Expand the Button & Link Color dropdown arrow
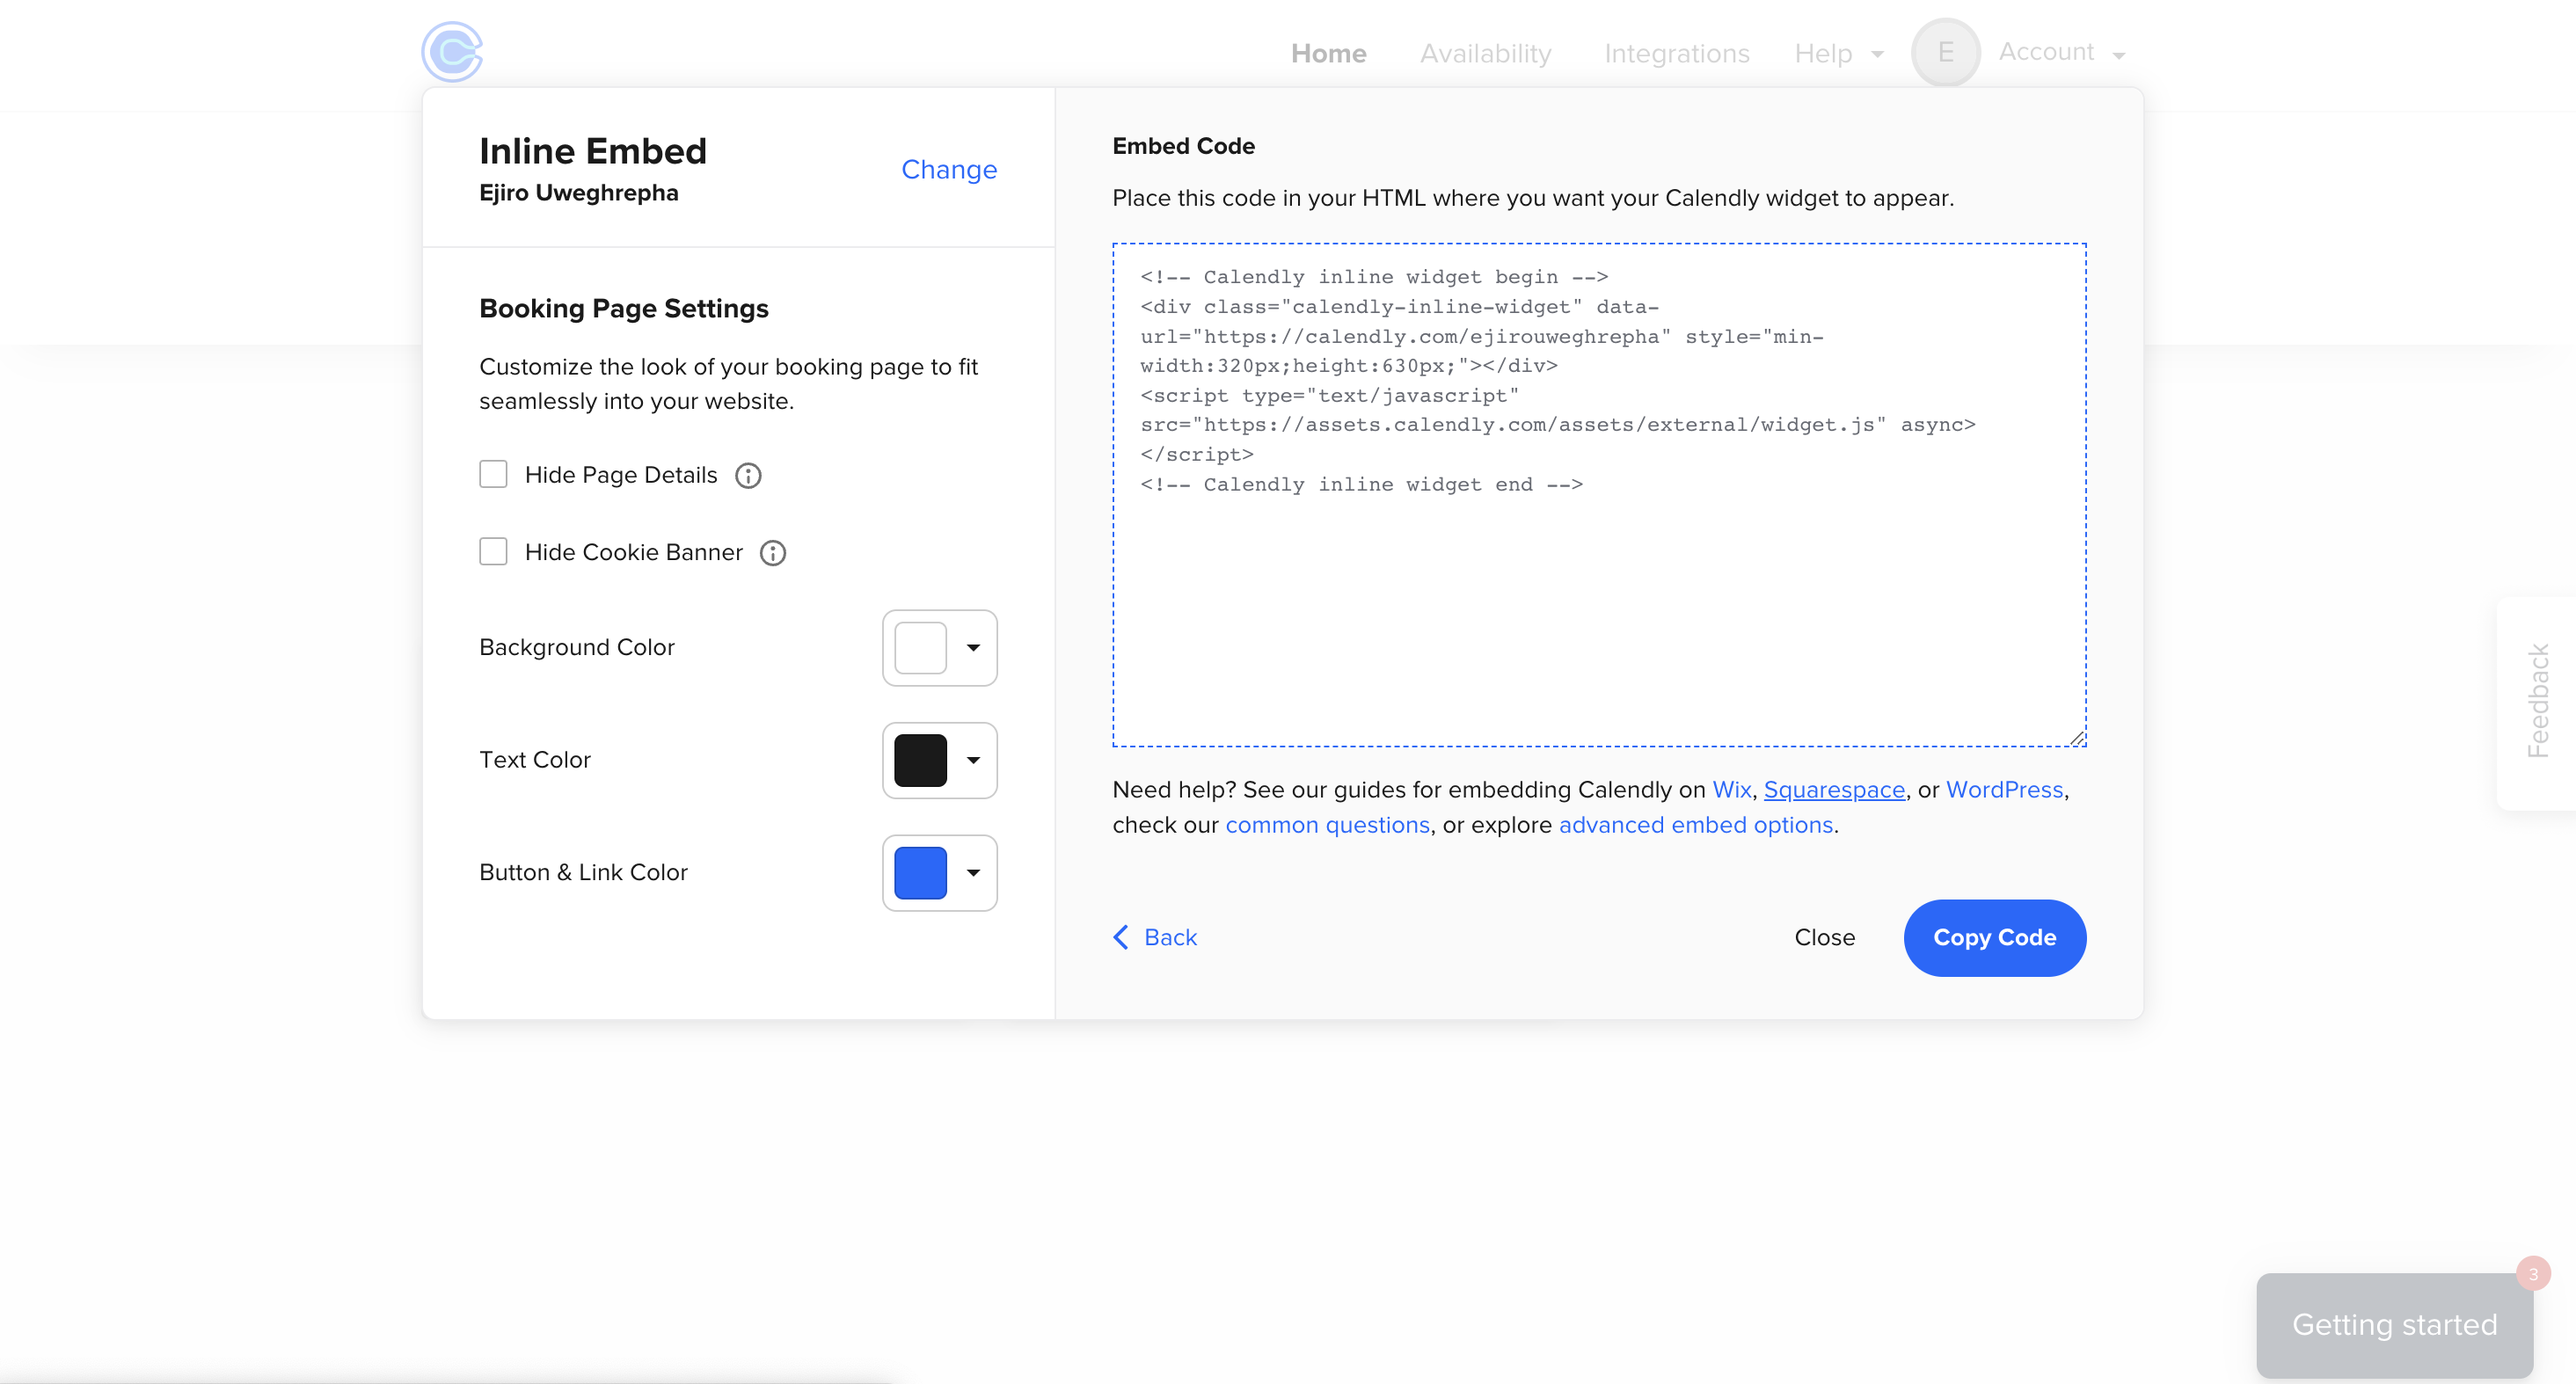Viewport: 2576px width, 1384px height. 973,873
